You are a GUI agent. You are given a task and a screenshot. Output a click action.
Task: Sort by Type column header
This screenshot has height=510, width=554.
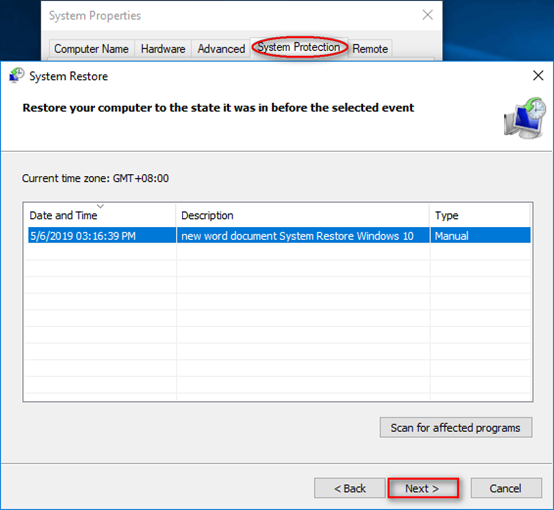pyautogui.click(x=481, y=215)
